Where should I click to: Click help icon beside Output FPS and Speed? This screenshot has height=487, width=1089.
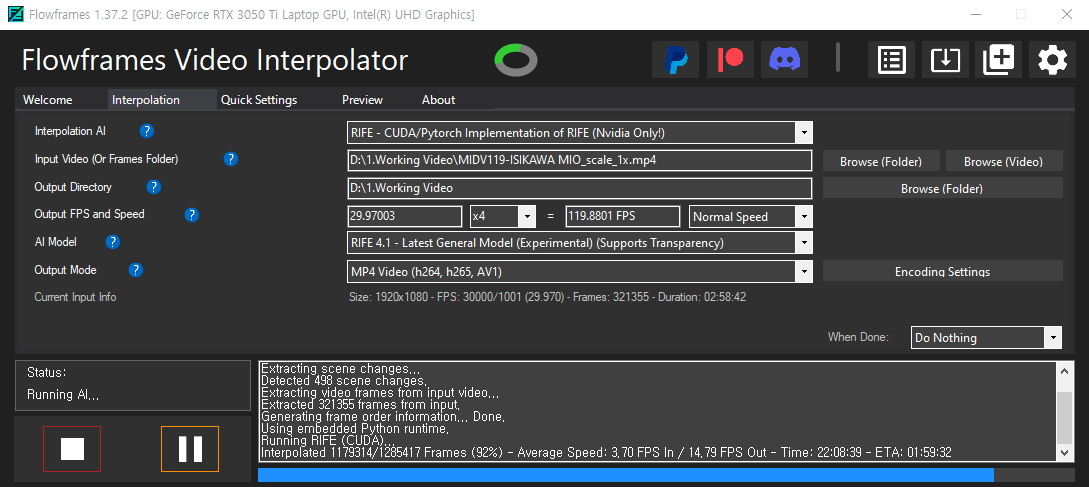192,215
